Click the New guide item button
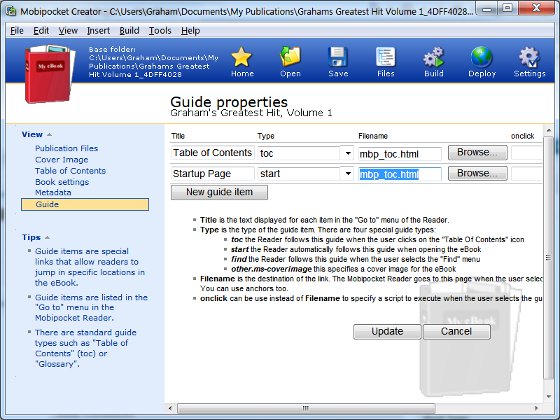Image resolution: width=560 pixels, height=420 pixels. click(219, 192)
